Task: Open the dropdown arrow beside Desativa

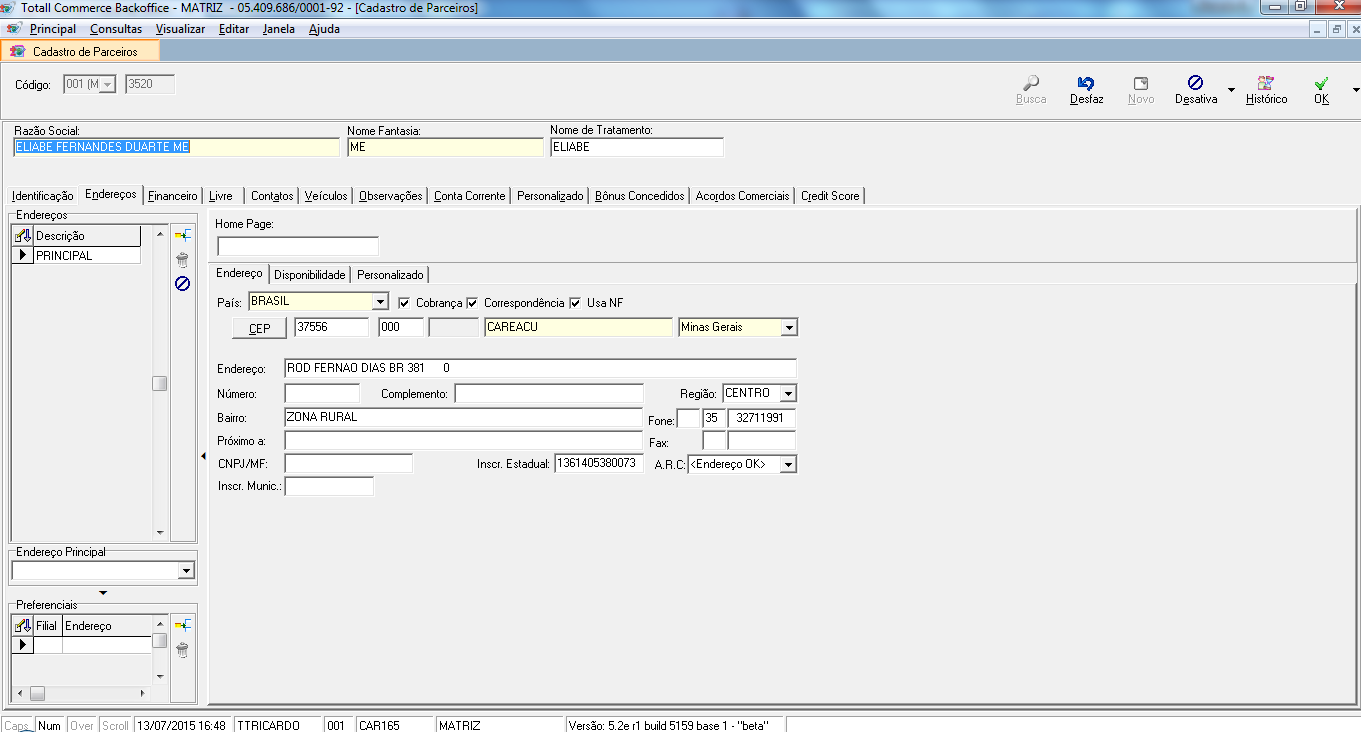Action: tap(1231, 90)
